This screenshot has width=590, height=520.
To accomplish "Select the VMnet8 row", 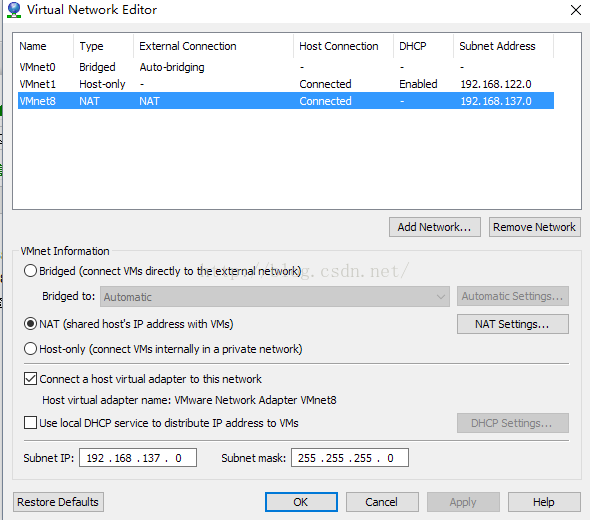I will pos(286,101).
